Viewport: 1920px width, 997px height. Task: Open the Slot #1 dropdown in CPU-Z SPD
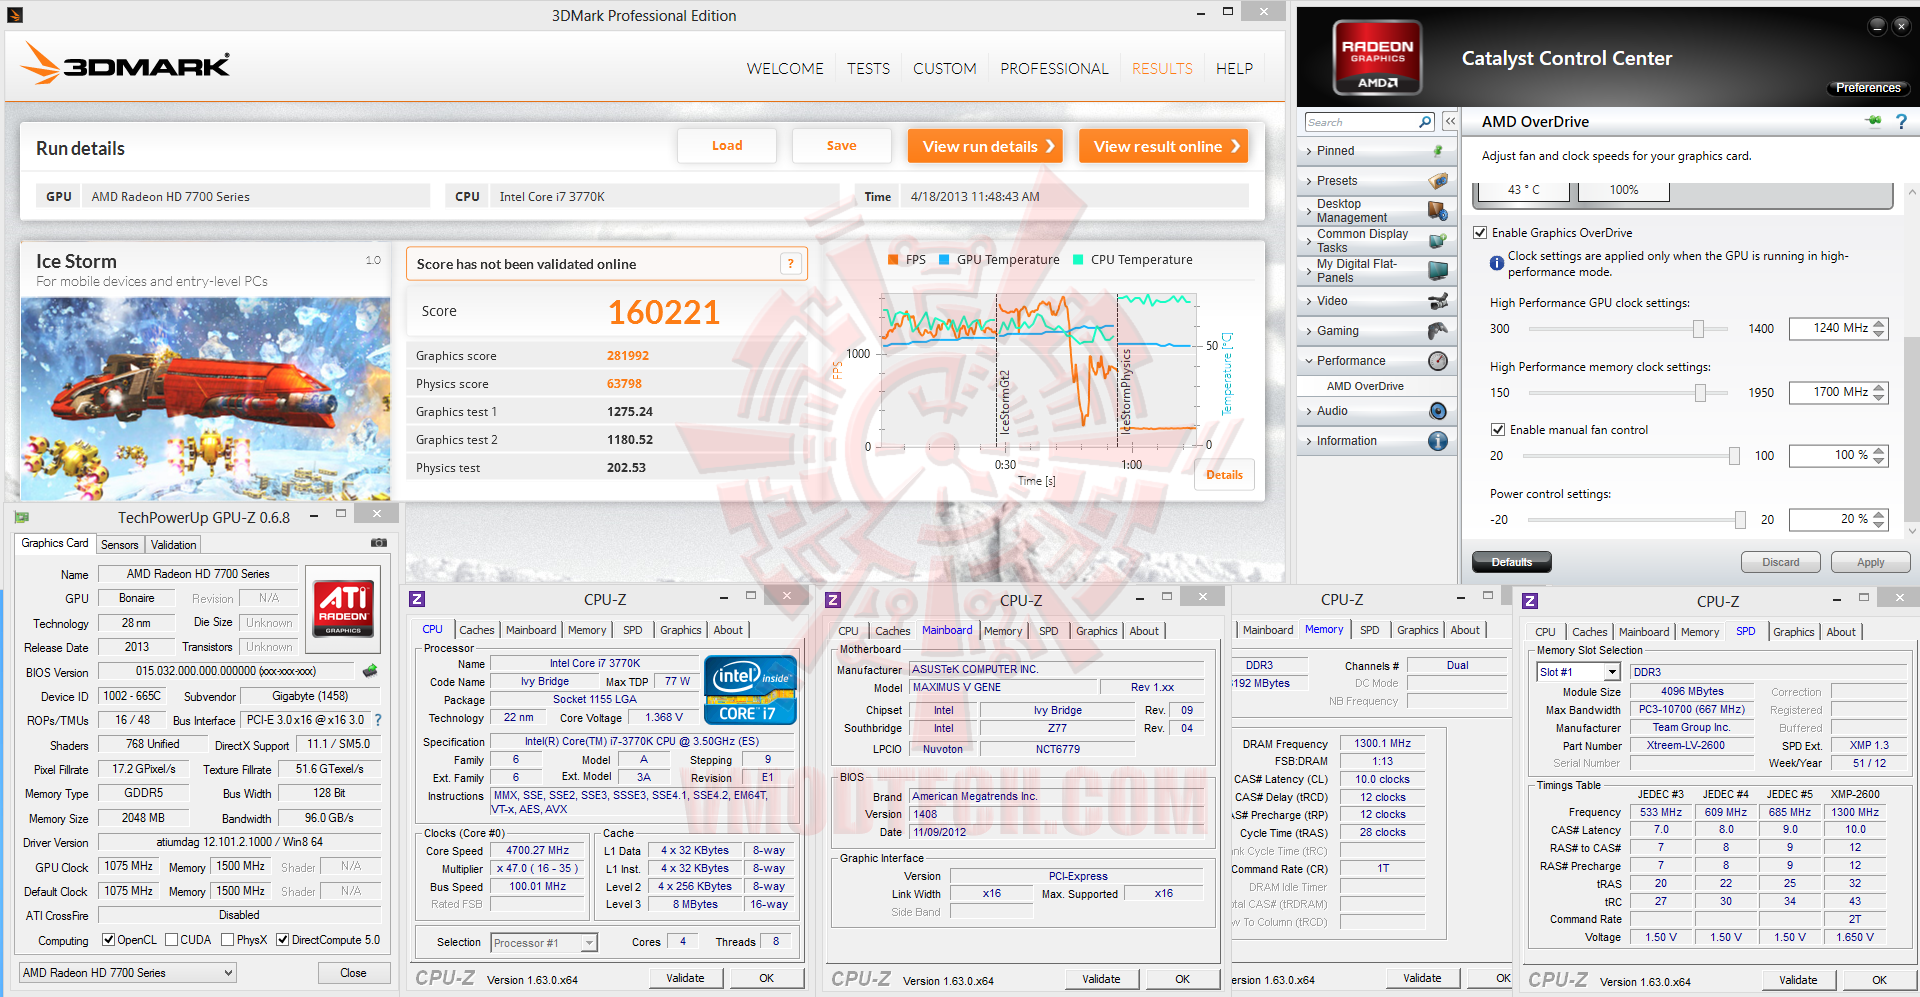[x=1578, y=673]
